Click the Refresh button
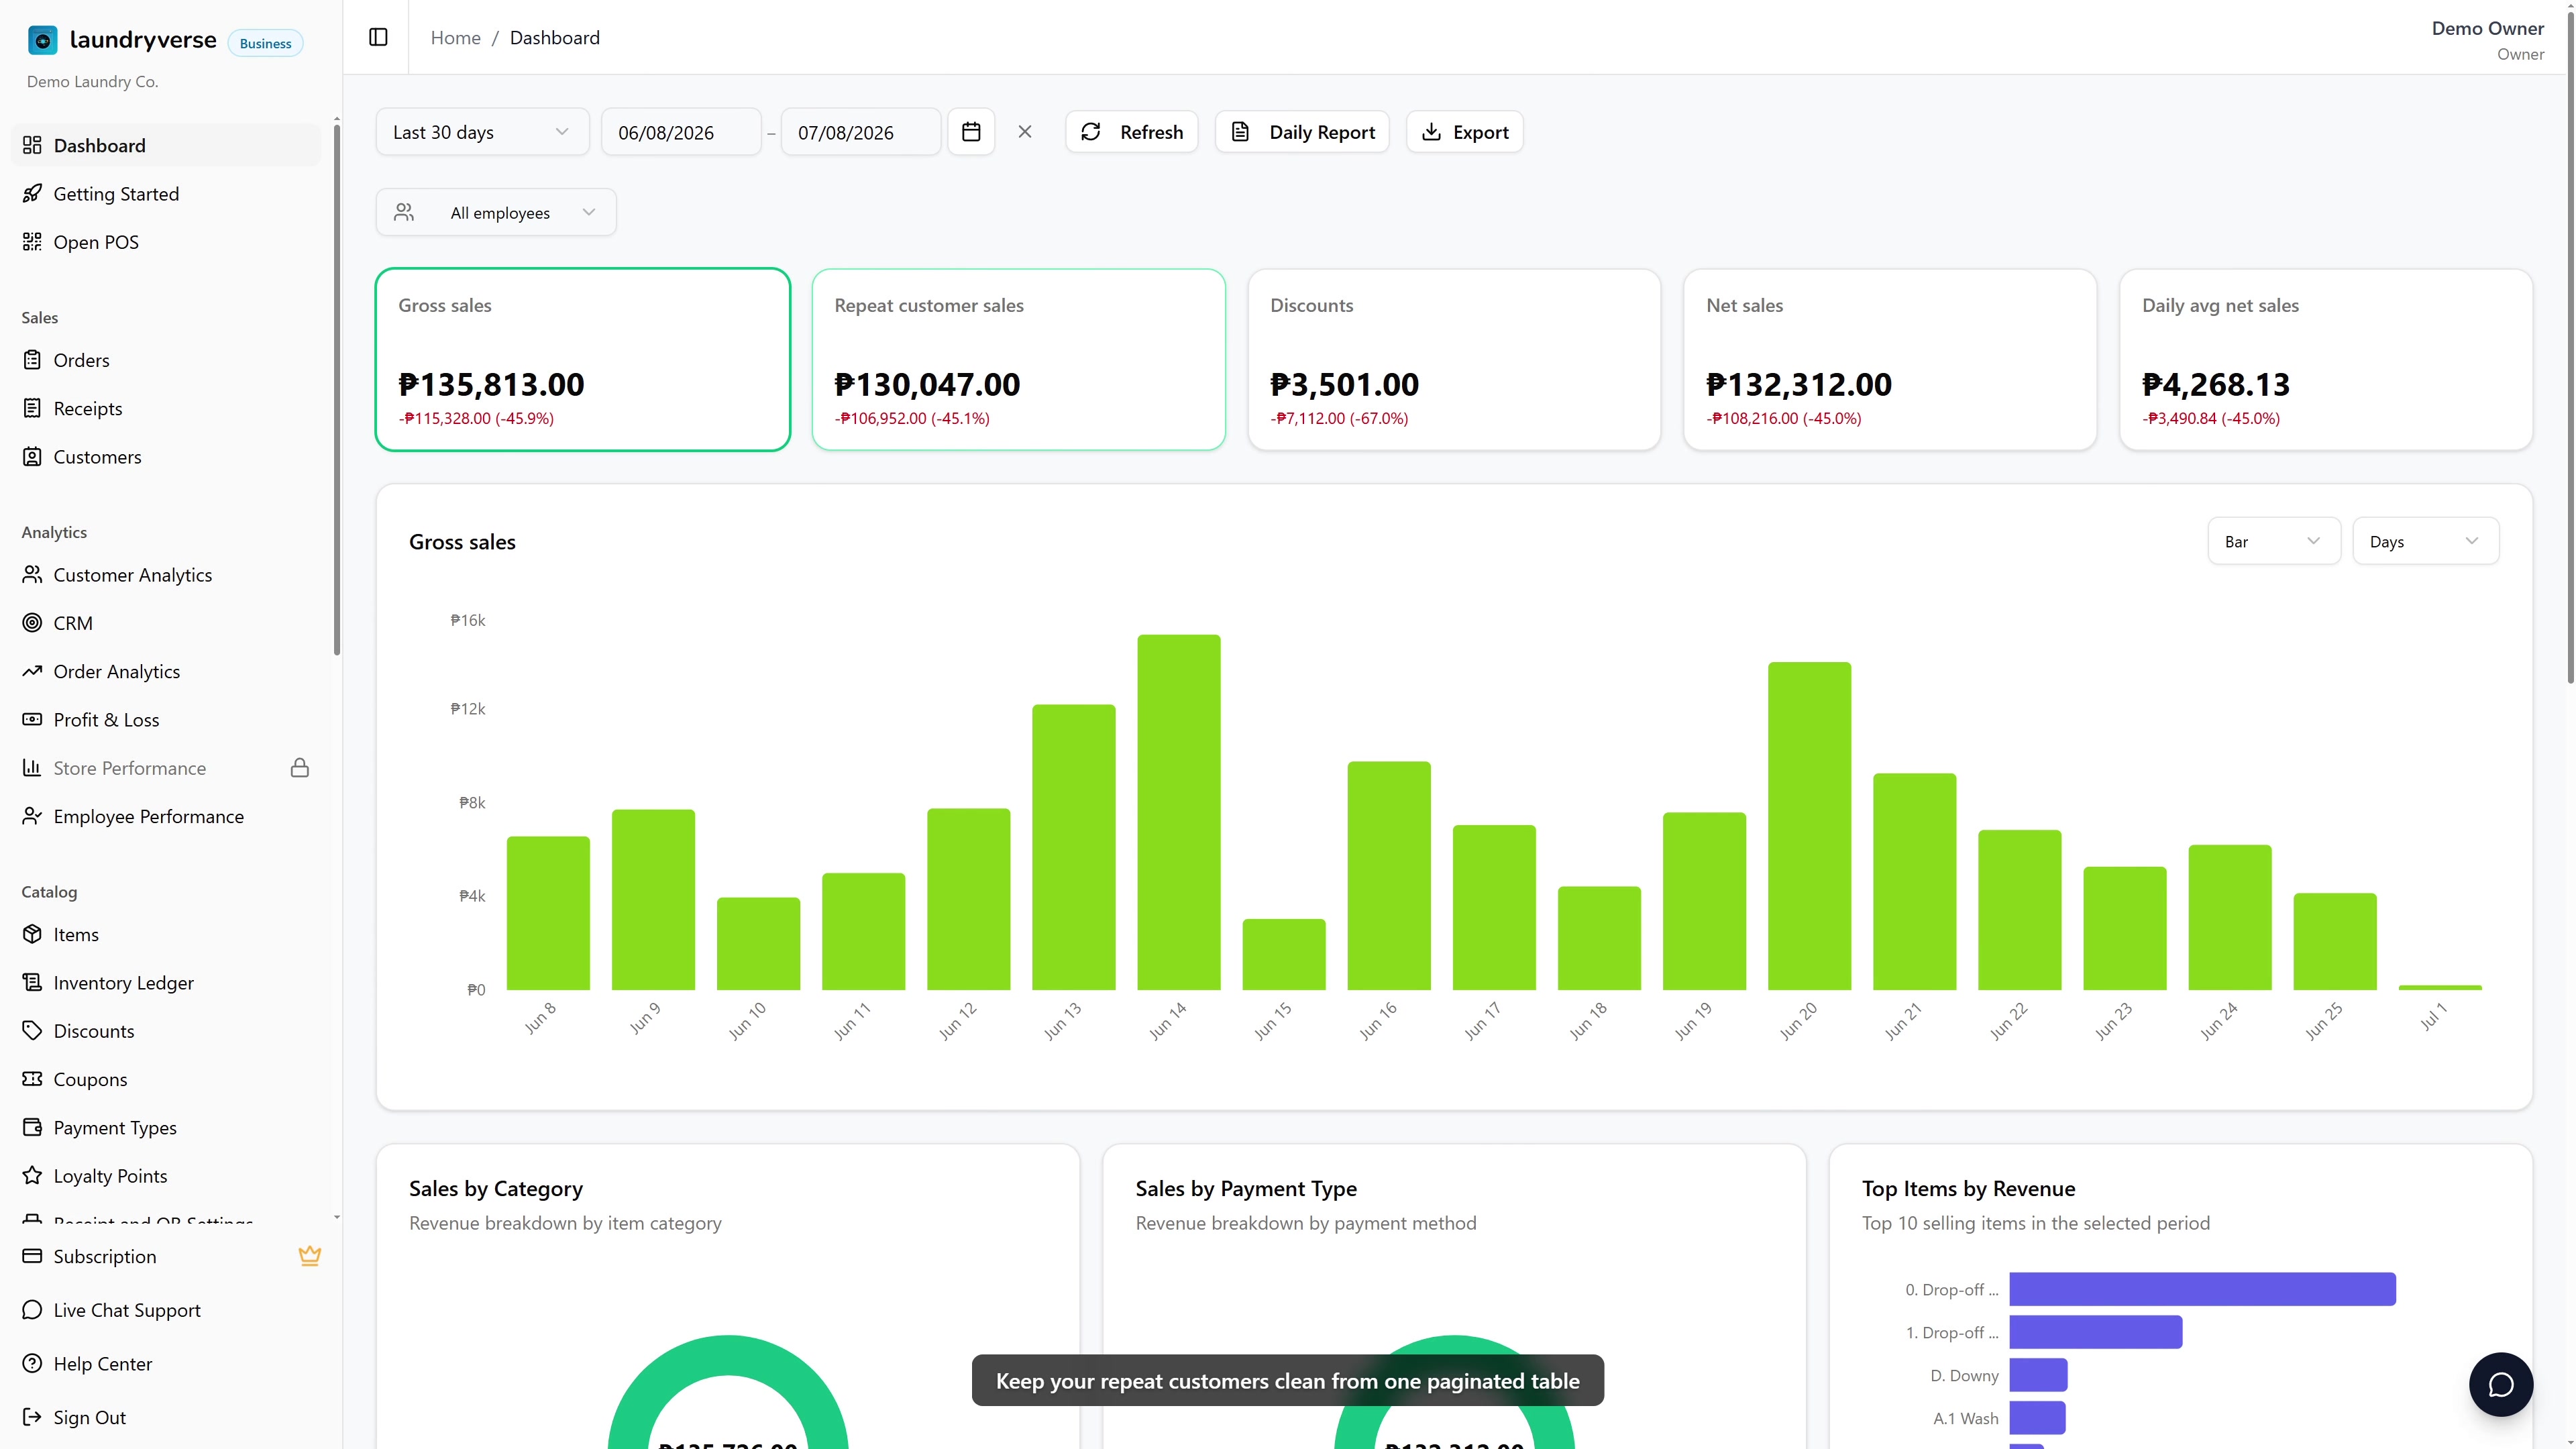This screenshot has width=2576, height=1449. (1132, 132)
